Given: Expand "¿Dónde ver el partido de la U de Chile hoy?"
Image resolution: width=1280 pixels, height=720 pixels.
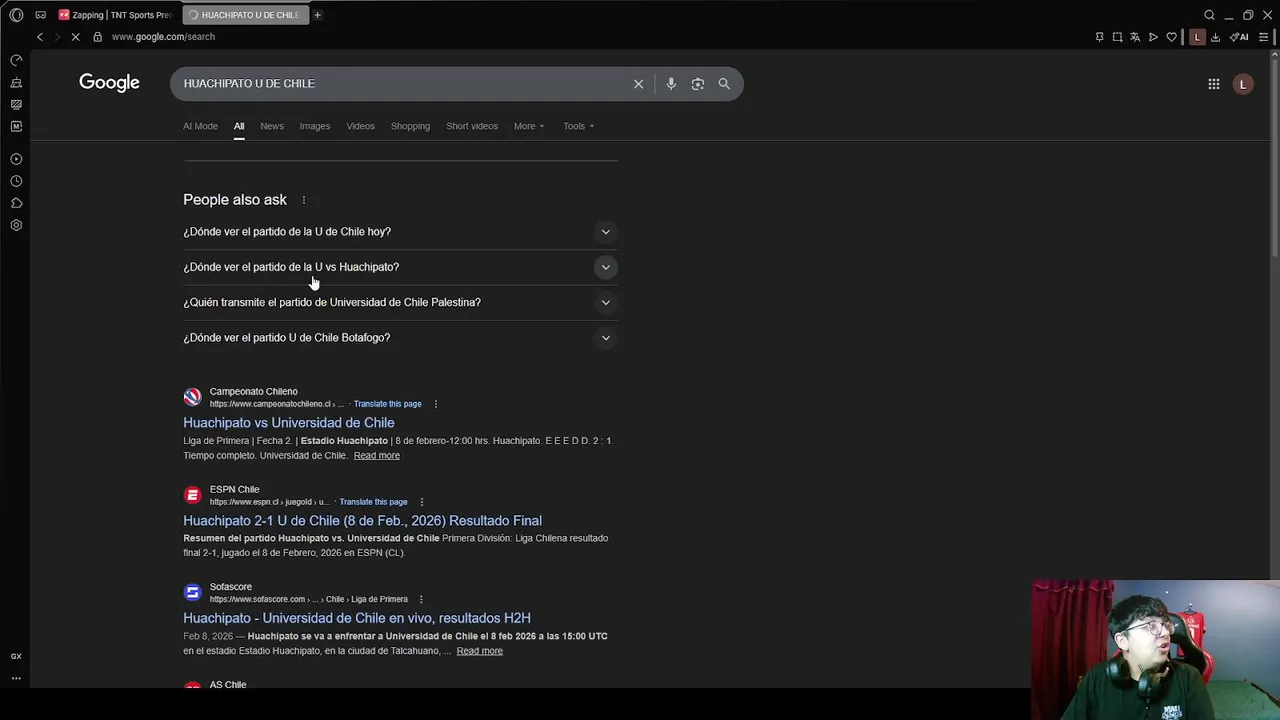Looking at the screenshot, I should 400,232.
